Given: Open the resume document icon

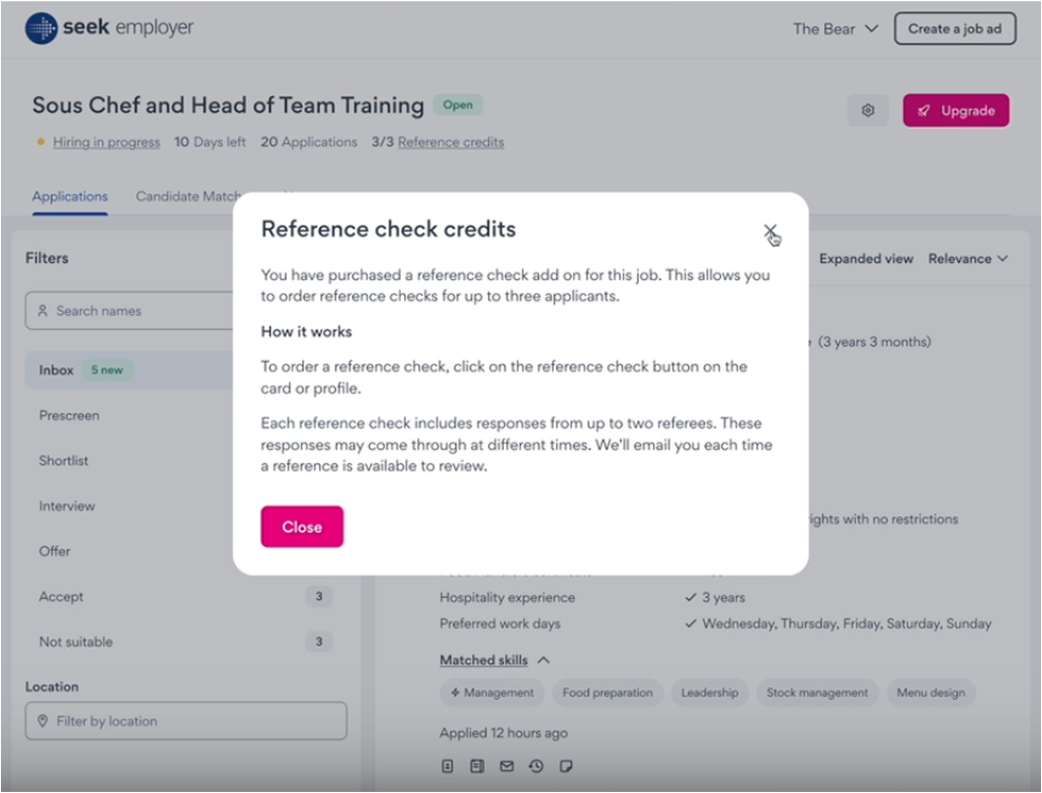Looking at the screenshot, I should coord(477,767).
